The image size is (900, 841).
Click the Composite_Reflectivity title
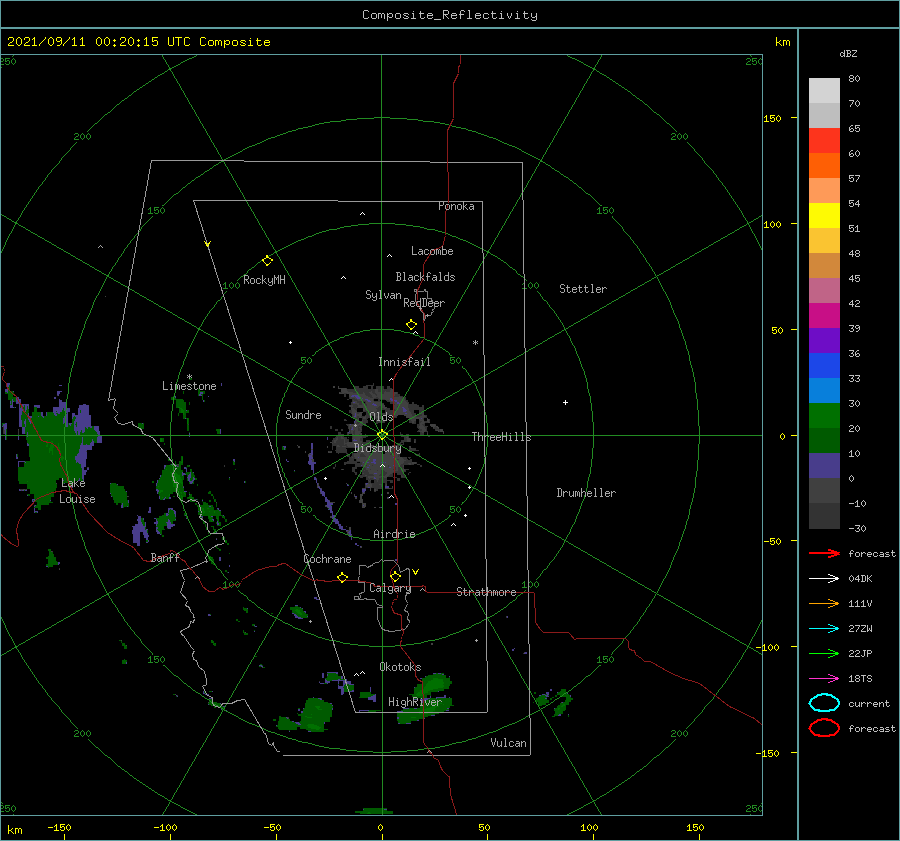(449, 15)
